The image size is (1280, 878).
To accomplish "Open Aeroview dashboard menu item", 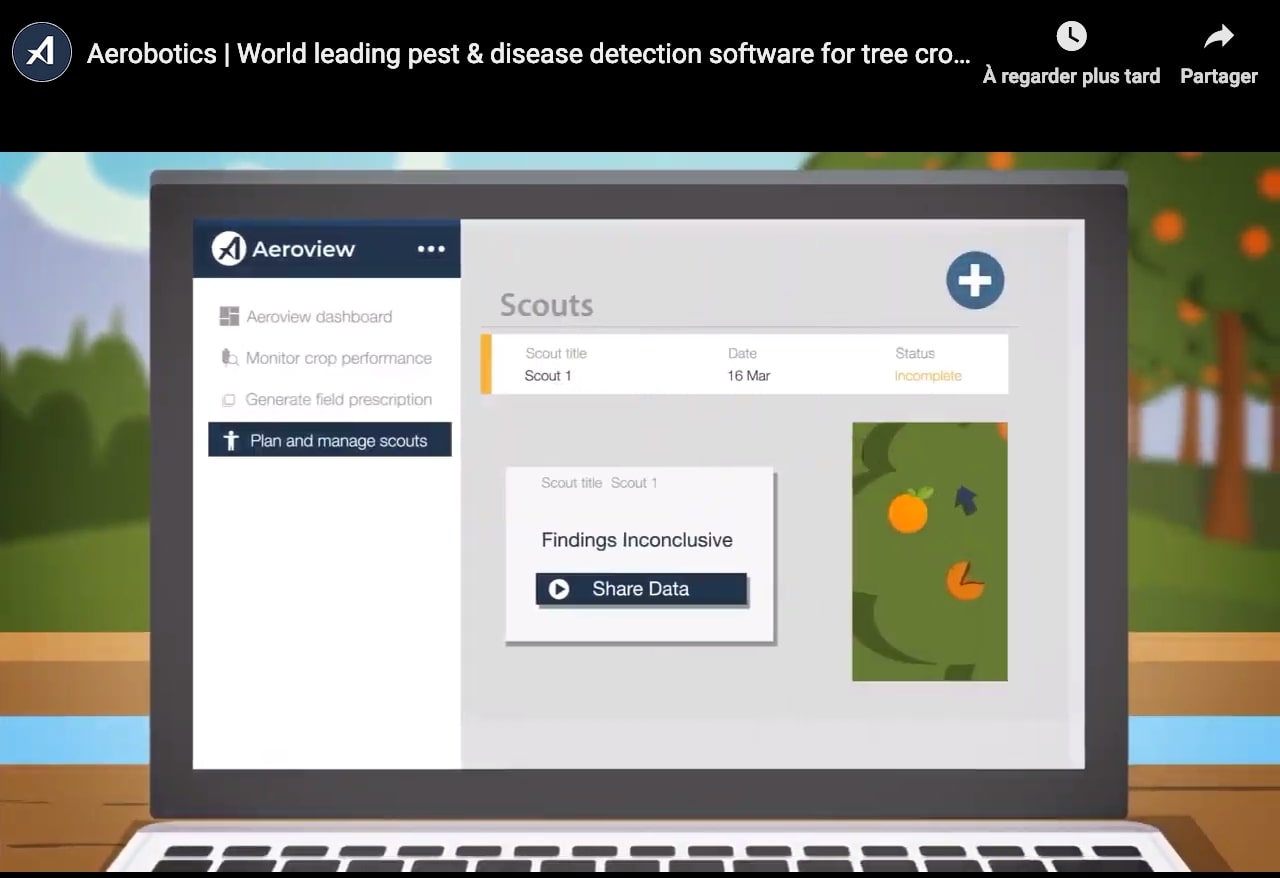I will pos(319,317).
